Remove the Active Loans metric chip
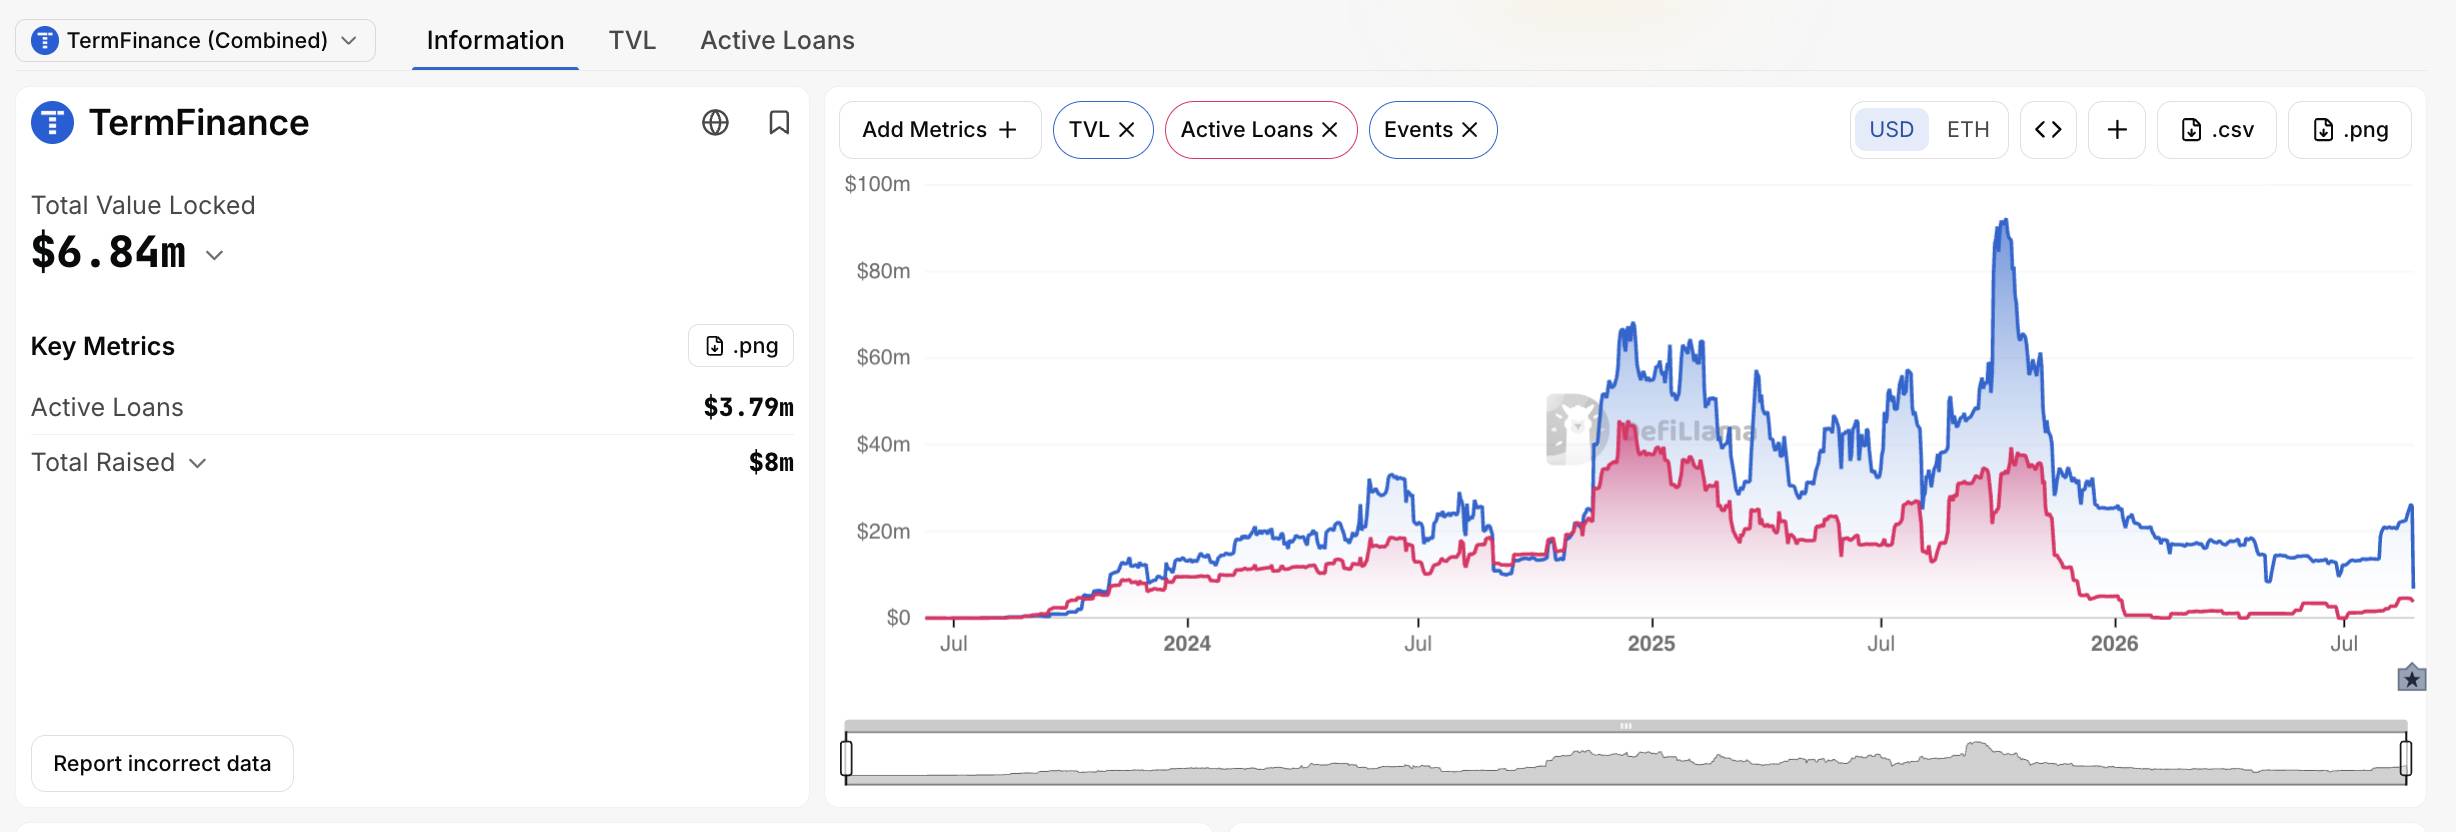This screenshot has height=832, width=2456. click(x=1330, y=130)
